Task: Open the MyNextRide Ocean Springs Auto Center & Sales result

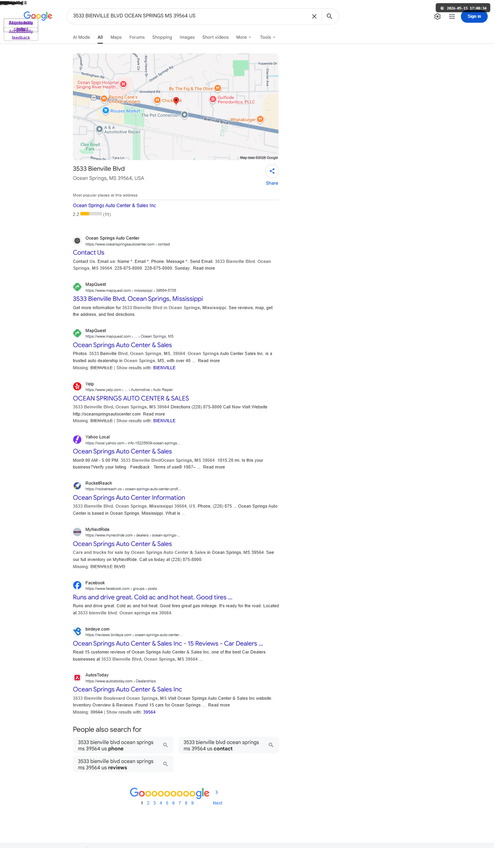Action: pyautogui.click(x=122, y=544)
